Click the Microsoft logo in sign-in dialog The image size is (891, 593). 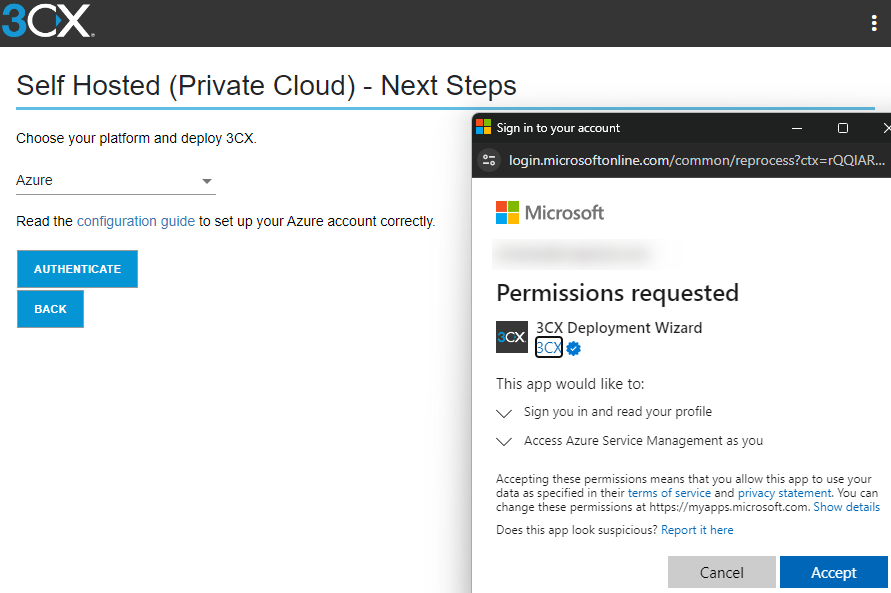tap(550, 213)
